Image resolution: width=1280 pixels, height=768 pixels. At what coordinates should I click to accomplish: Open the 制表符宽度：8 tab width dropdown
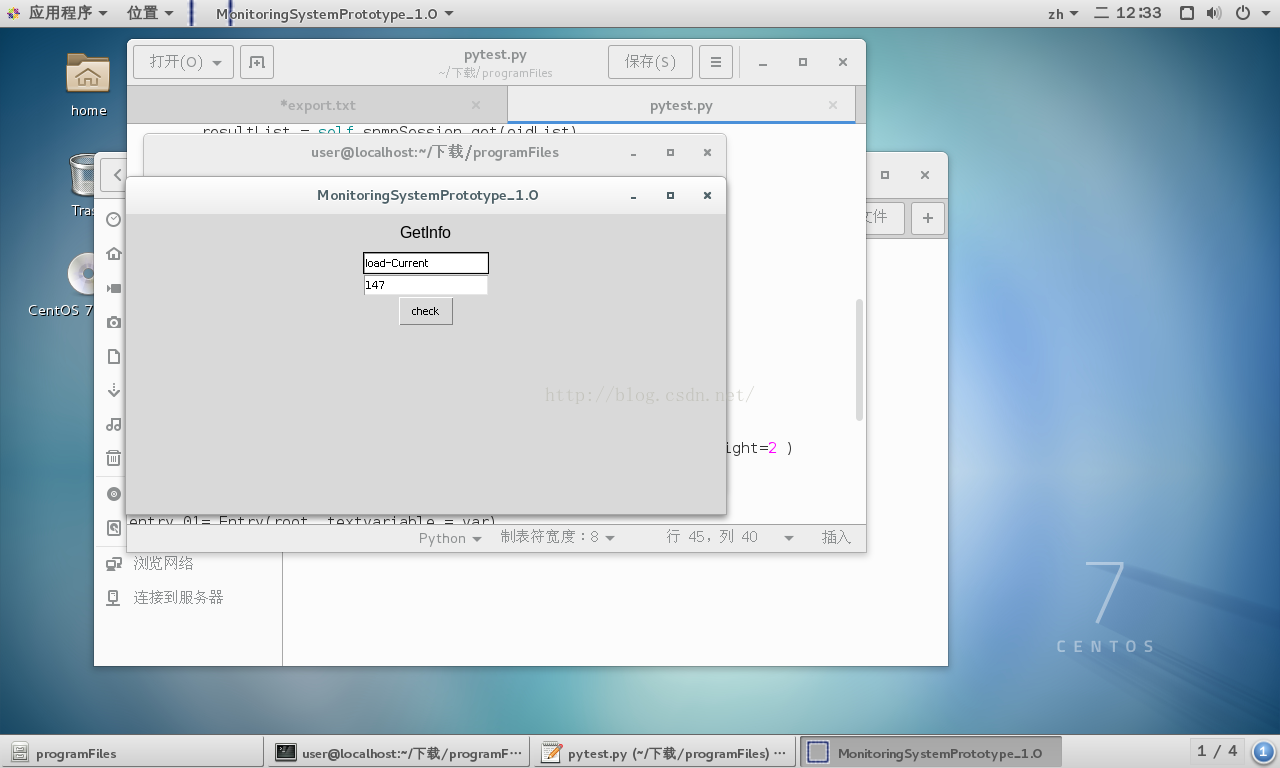[558, 537]
